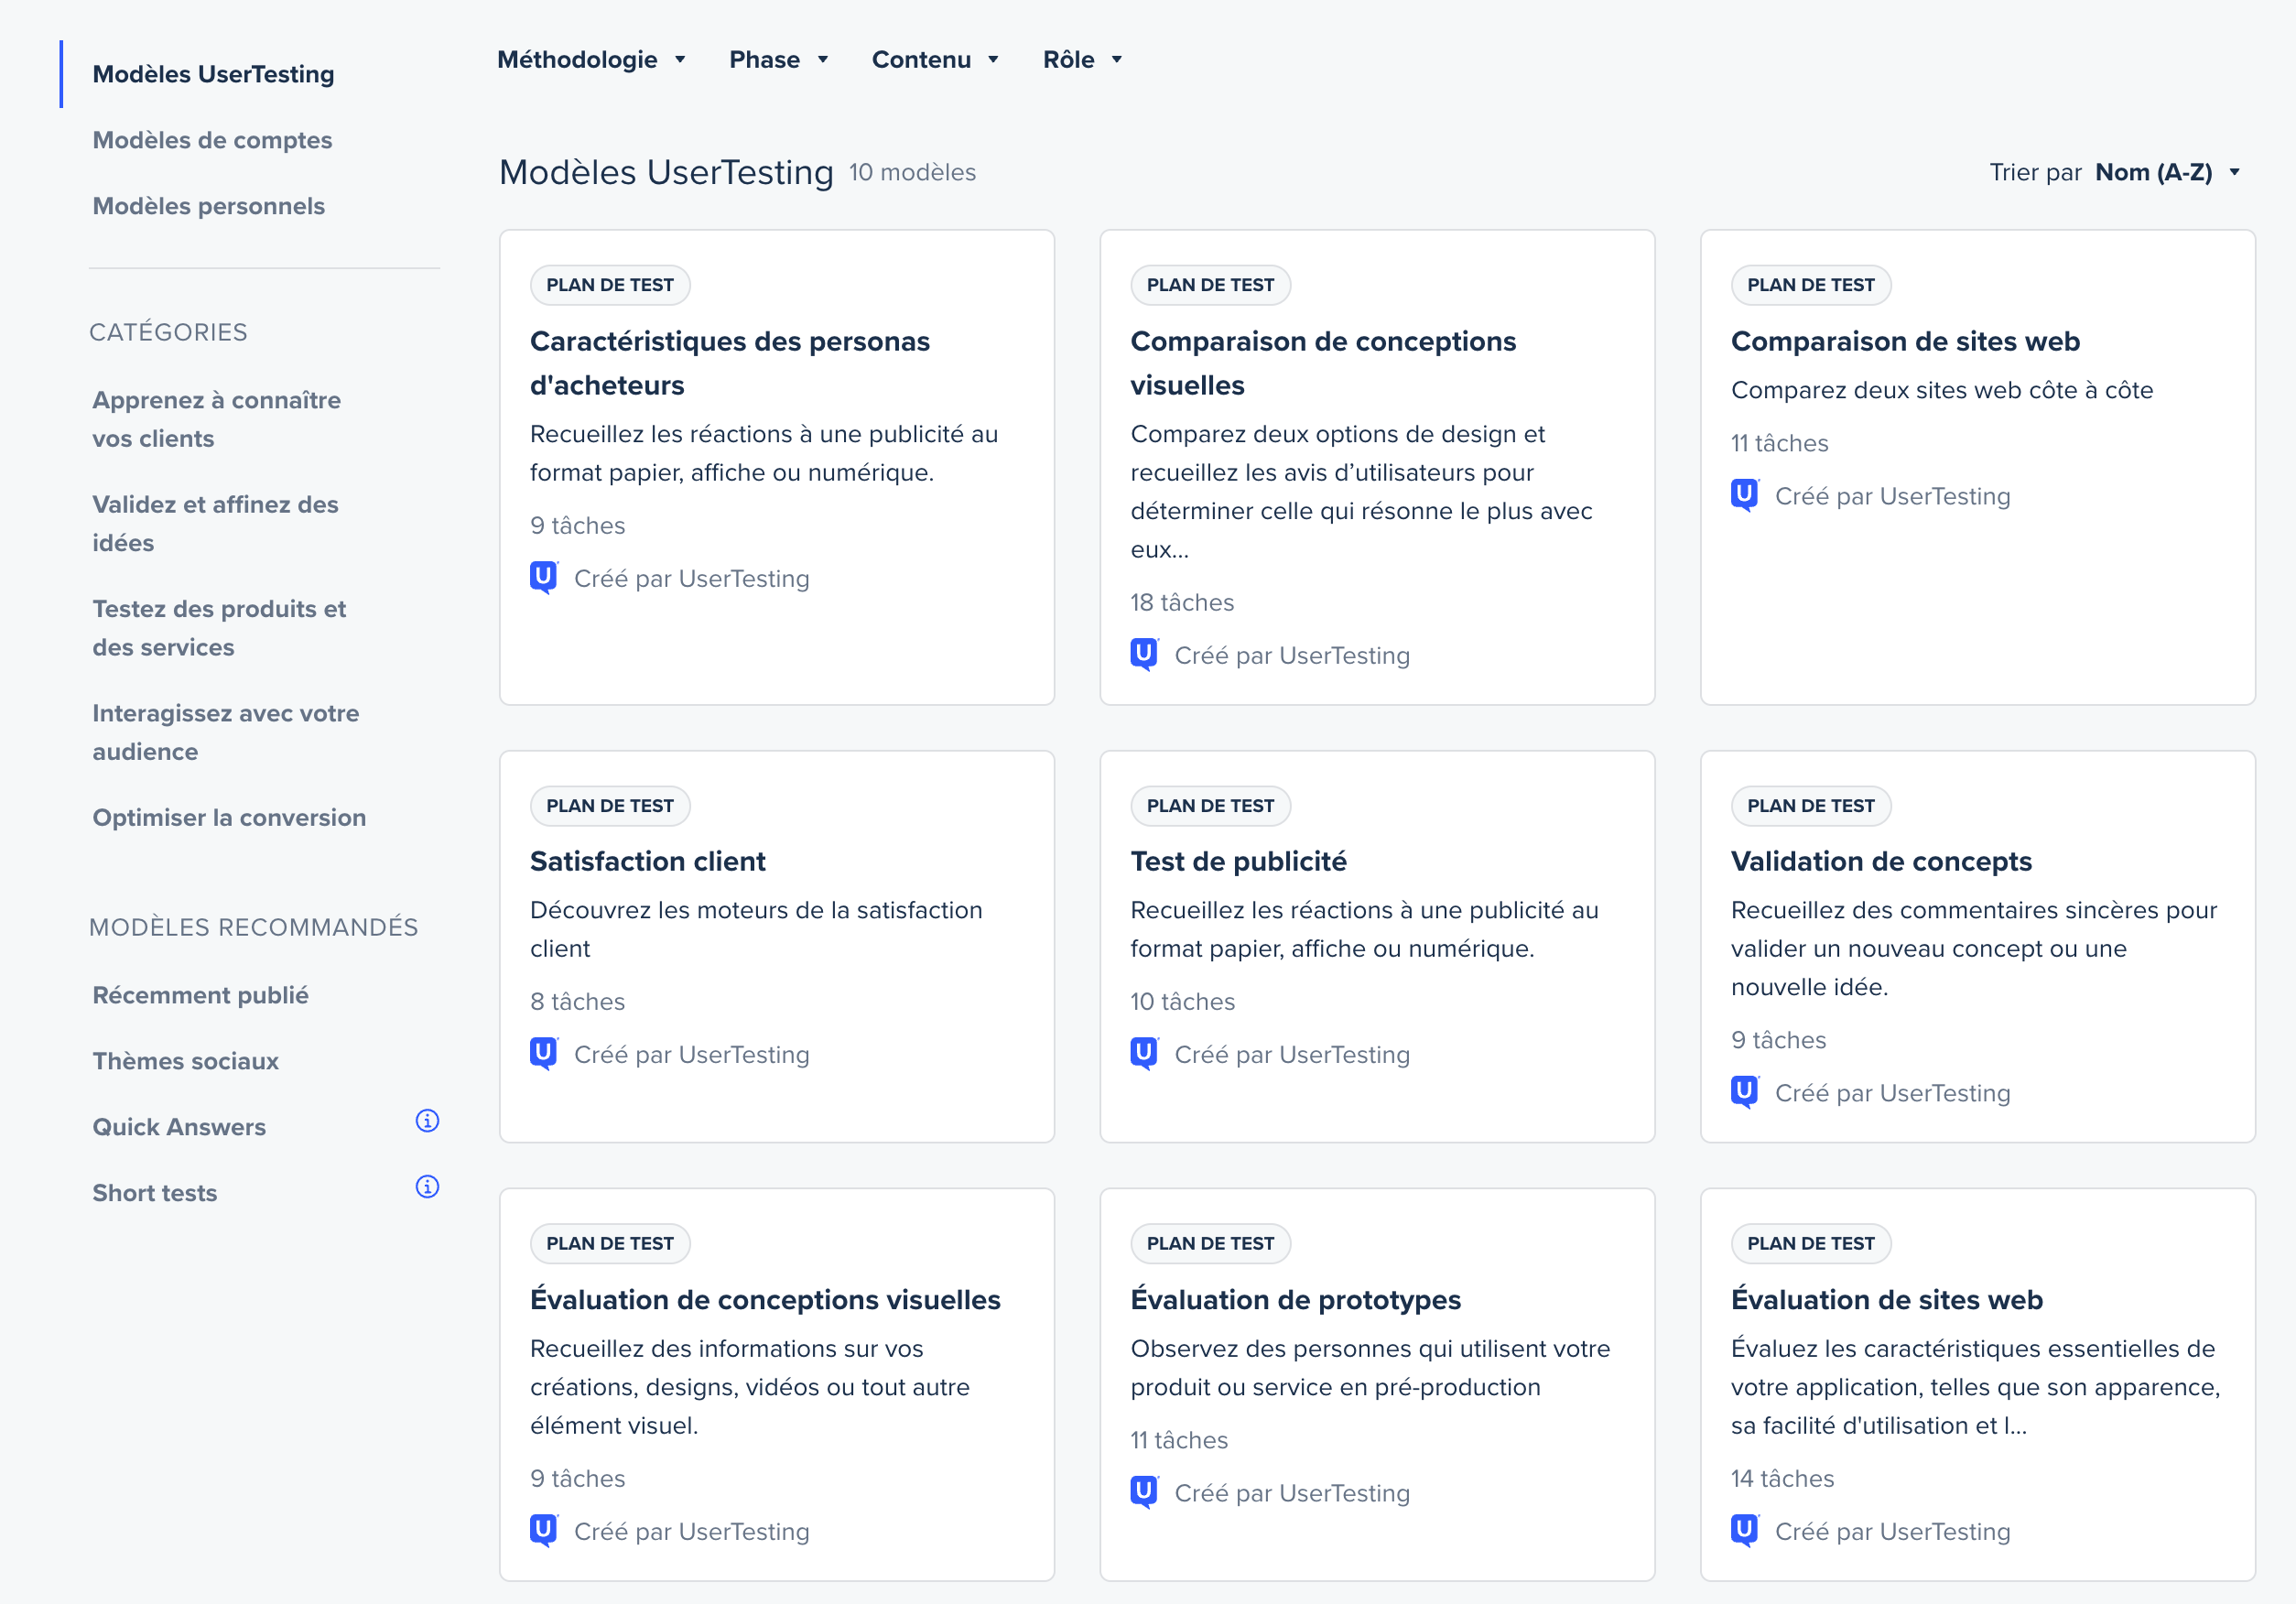Select category Optimiser la conversion
Image resolution: width=2296 pixels, height=1604 pixels.
pyautogui.click(x=229, y=817)
